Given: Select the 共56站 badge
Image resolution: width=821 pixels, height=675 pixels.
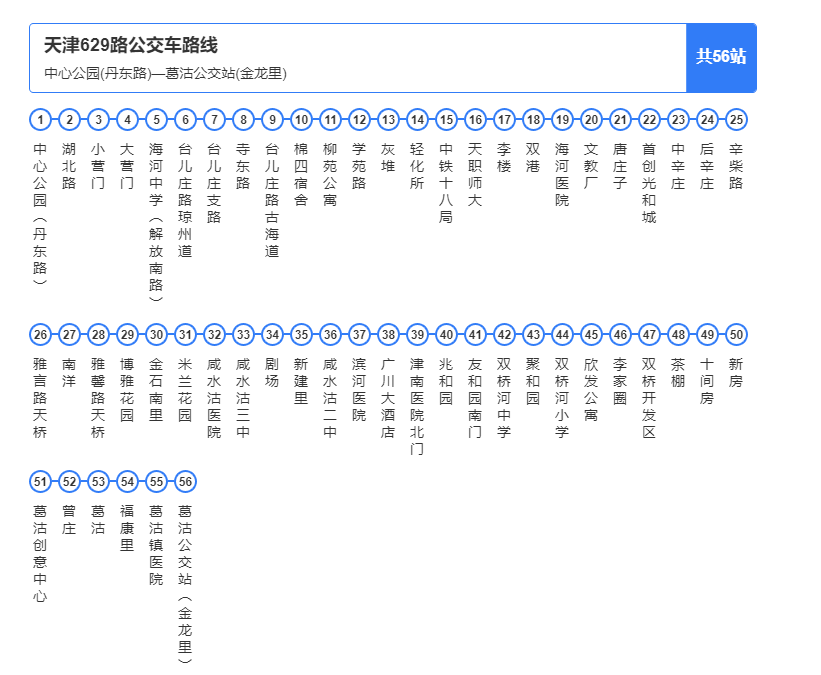Looking at the screenshot, I should [x=721, y=58].
